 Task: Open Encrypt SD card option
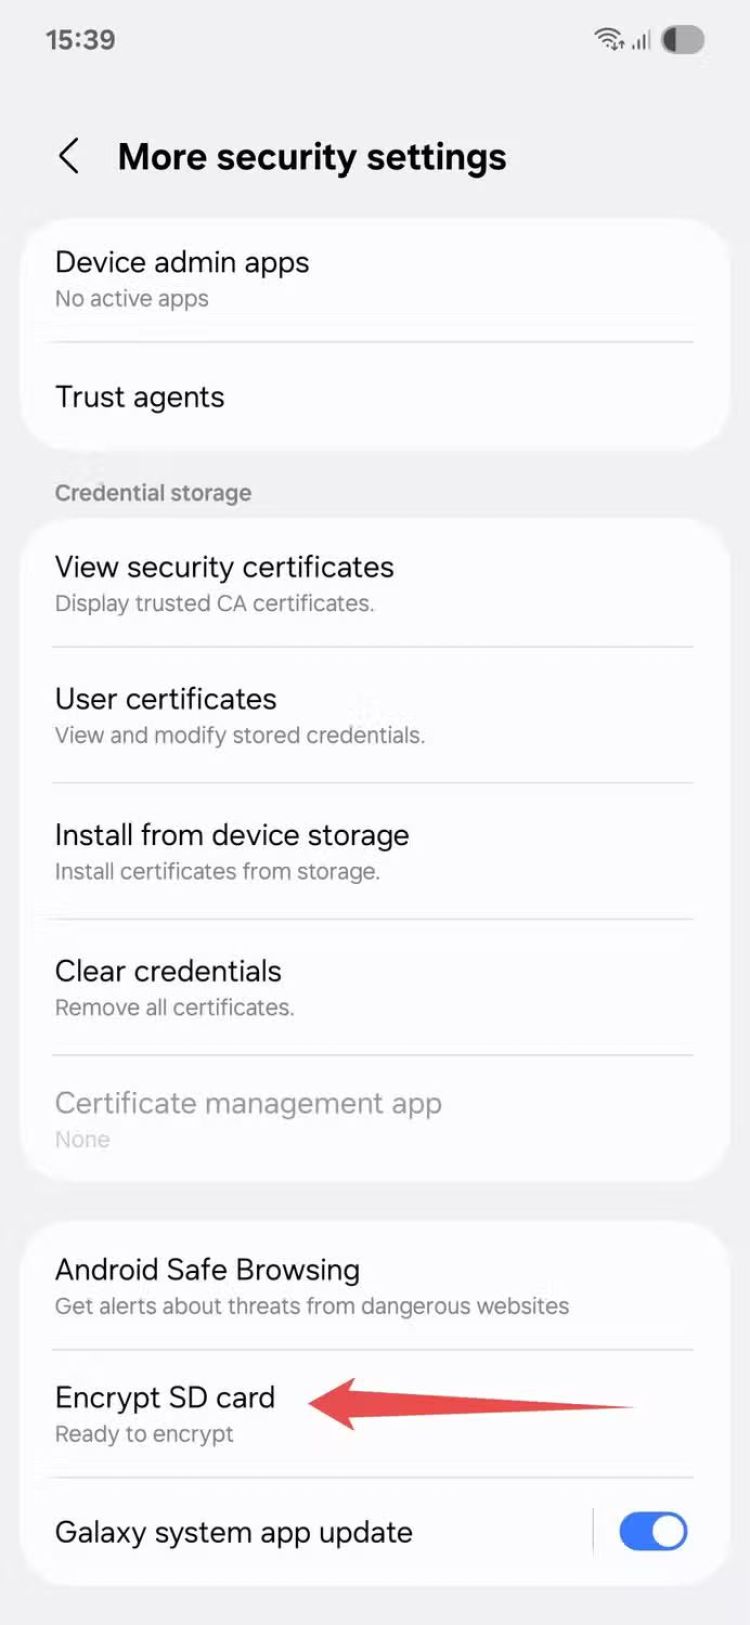click(165, 1398)
